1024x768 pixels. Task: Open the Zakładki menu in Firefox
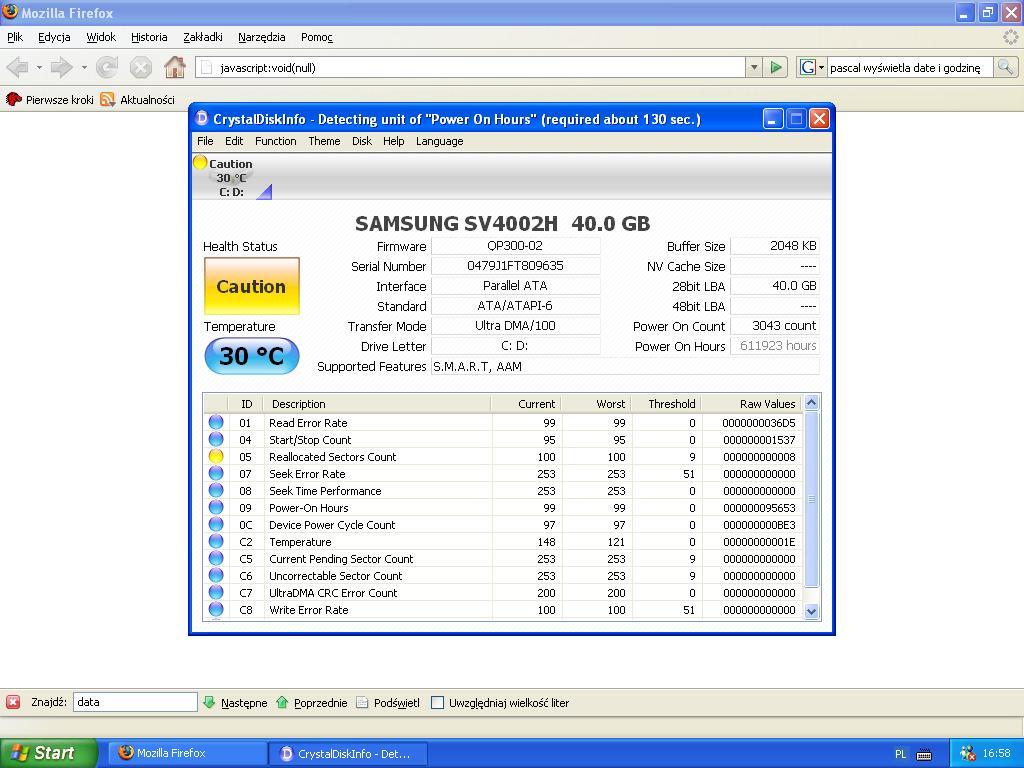click(x=202, y=37)
